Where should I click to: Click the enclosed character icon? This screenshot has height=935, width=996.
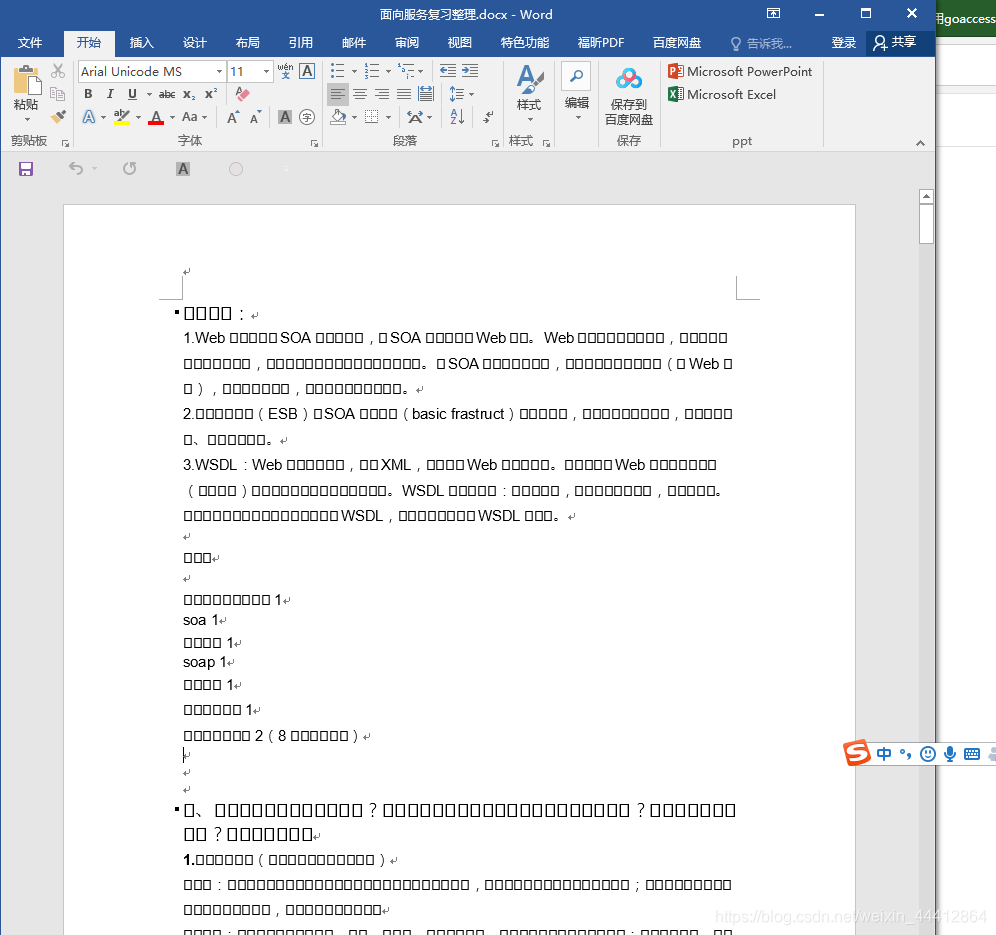click(307, 117)
